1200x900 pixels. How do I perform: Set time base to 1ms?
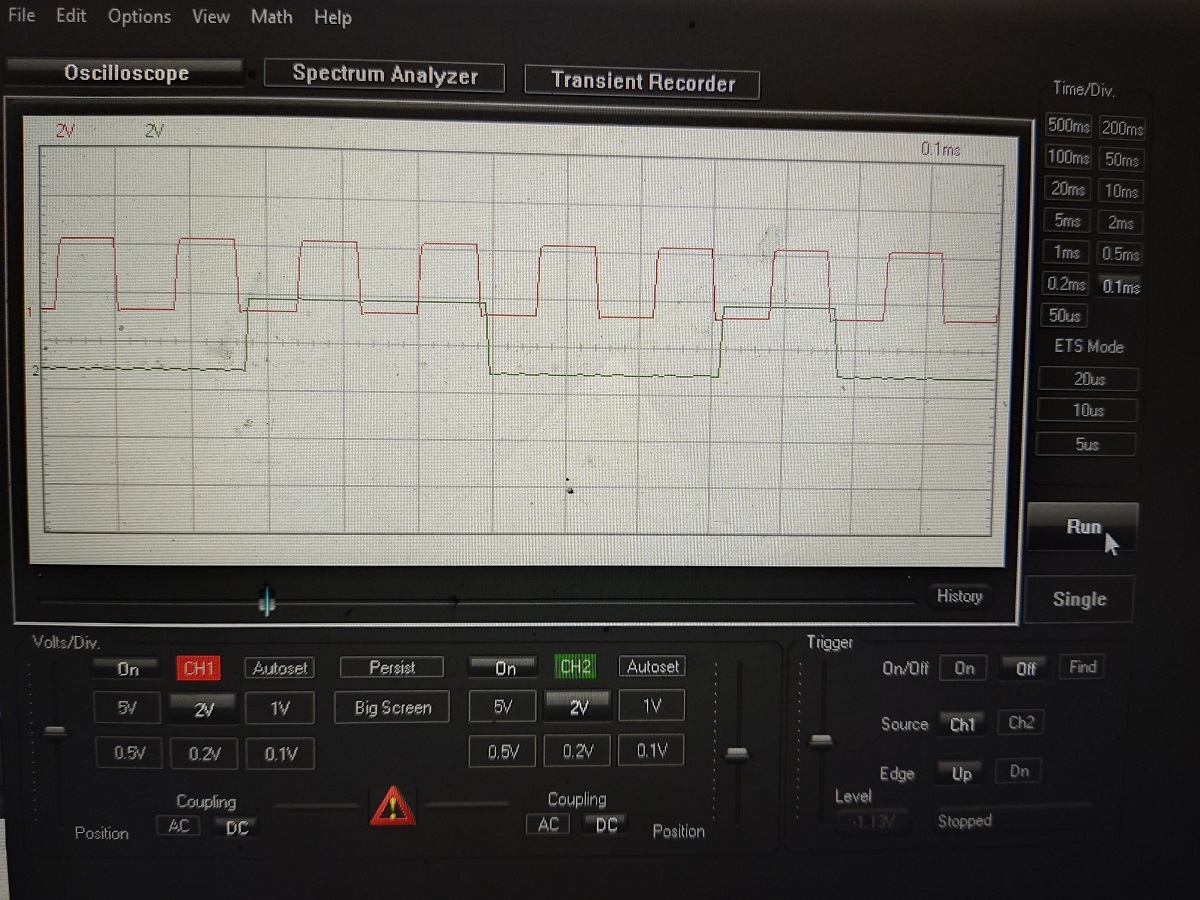point(1067,252)
